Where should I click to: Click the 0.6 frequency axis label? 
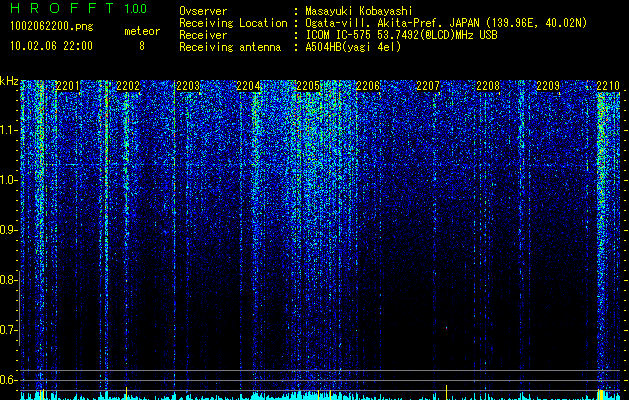[x=8, y=380]
